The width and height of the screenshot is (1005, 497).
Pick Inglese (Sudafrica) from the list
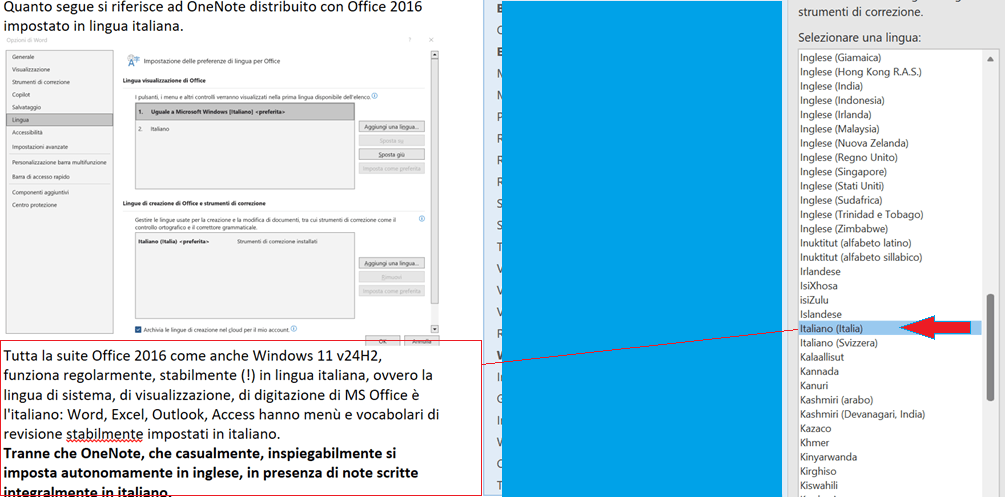pyautogui.click(x=842, y=200)
